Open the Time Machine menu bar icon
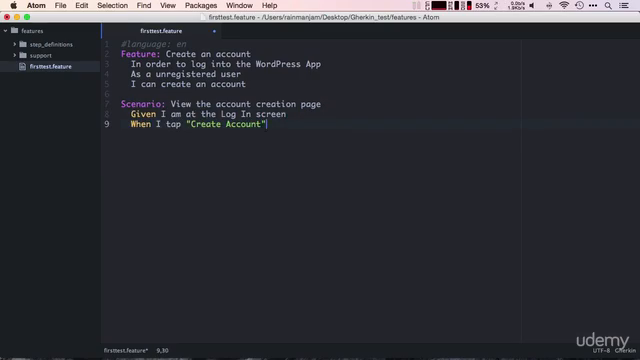640x360 pixels. point(579,5)
